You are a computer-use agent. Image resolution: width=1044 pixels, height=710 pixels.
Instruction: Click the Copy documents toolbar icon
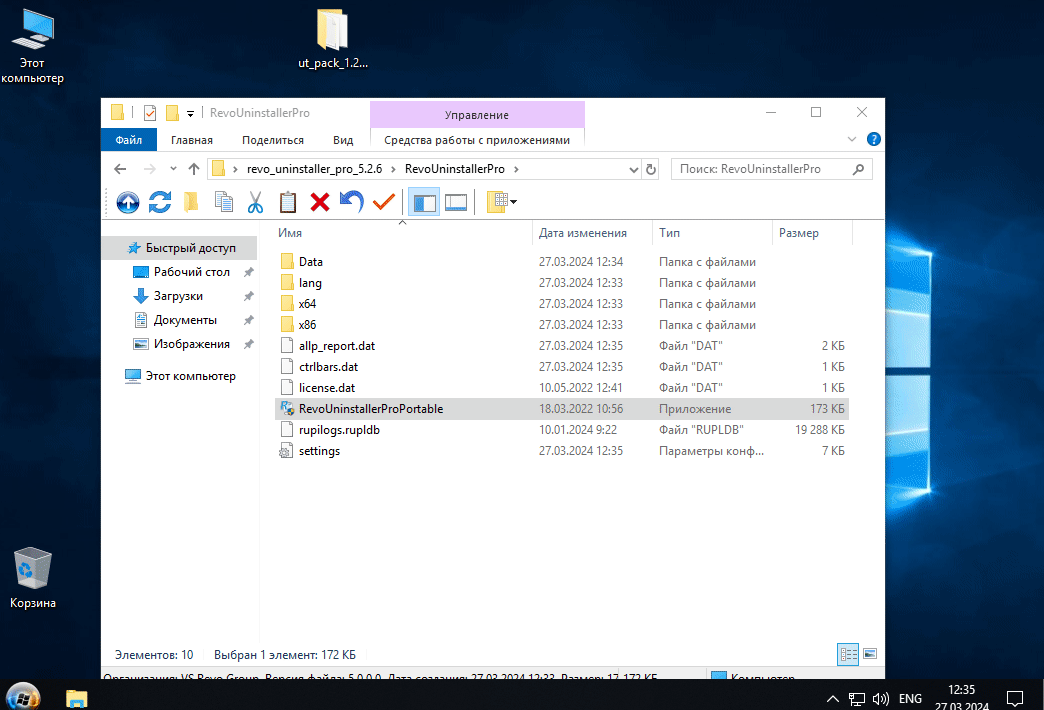(x=224, y=202)
